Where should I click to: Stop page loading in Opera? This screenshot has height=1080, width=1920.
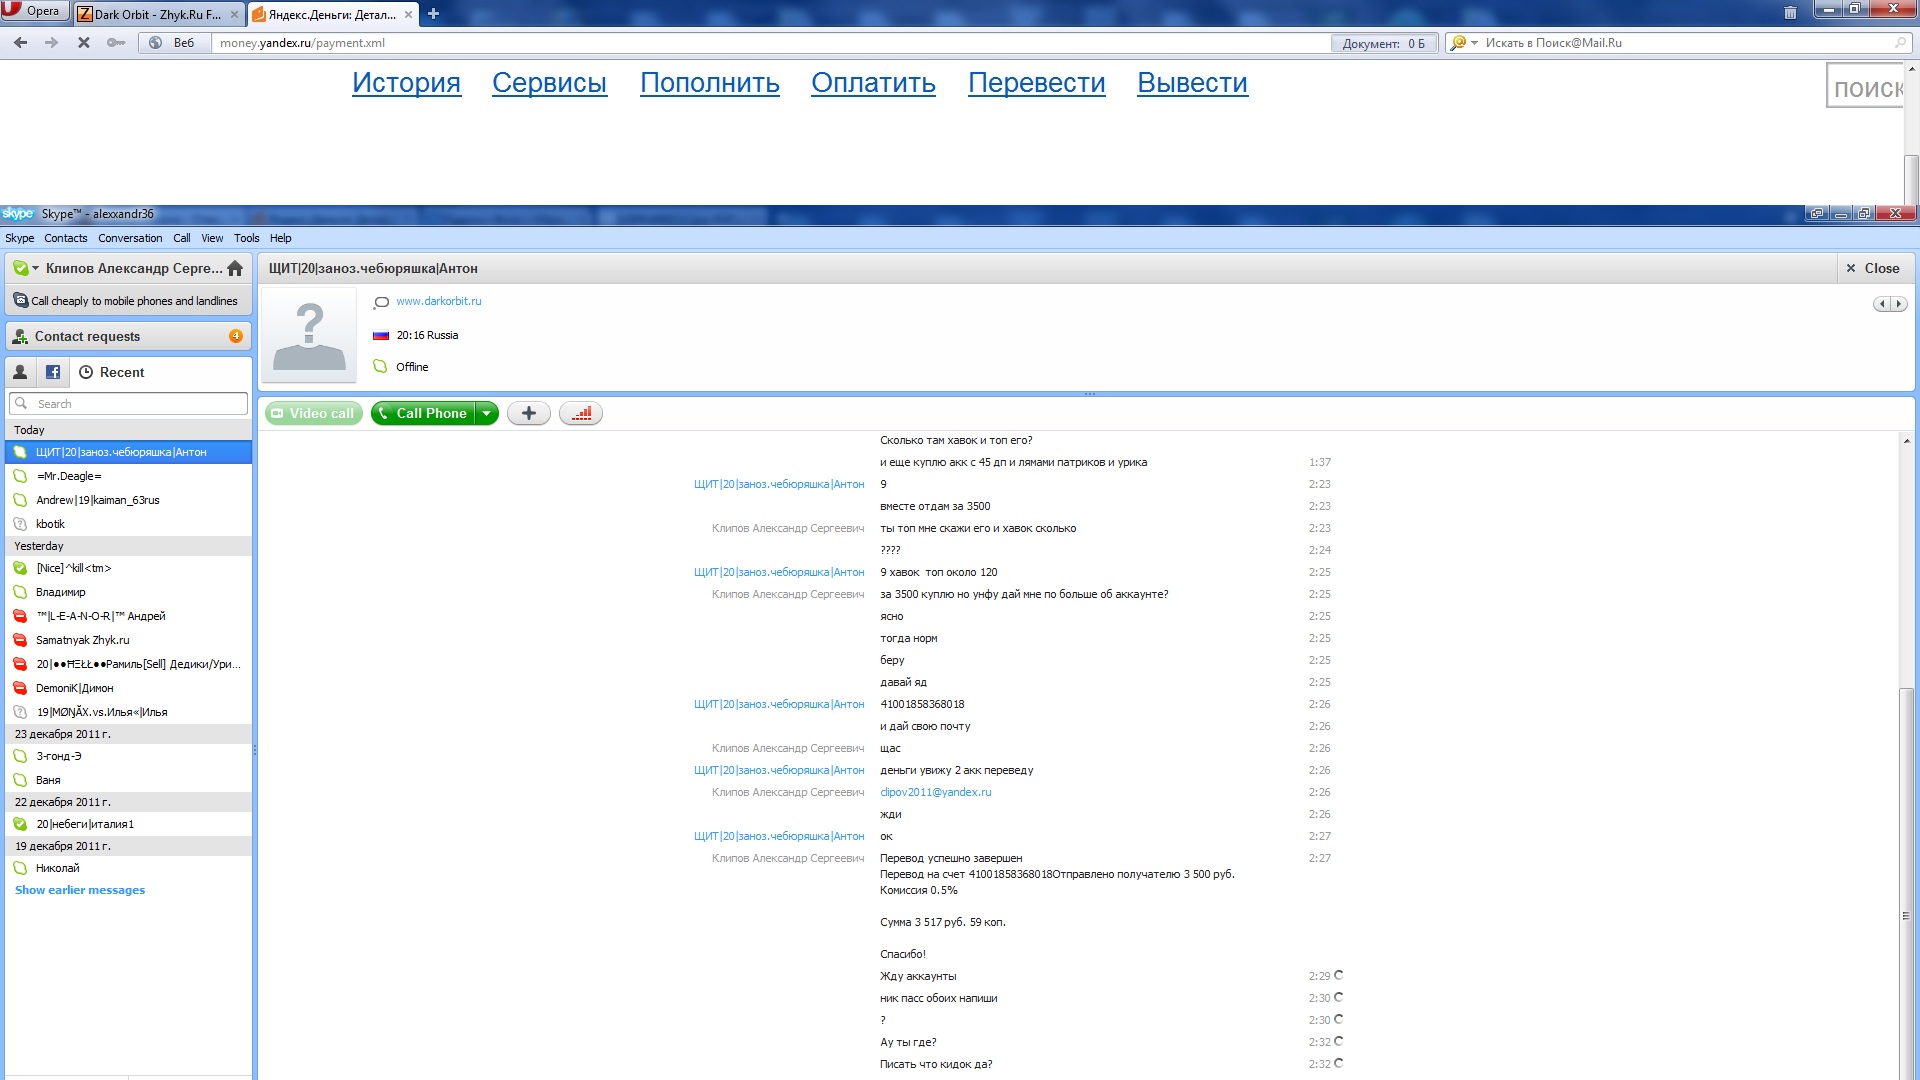pos(84,43)
